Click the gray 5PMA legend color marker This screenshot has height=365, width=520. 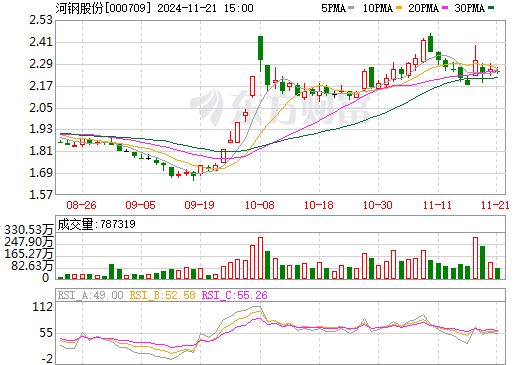351,8
